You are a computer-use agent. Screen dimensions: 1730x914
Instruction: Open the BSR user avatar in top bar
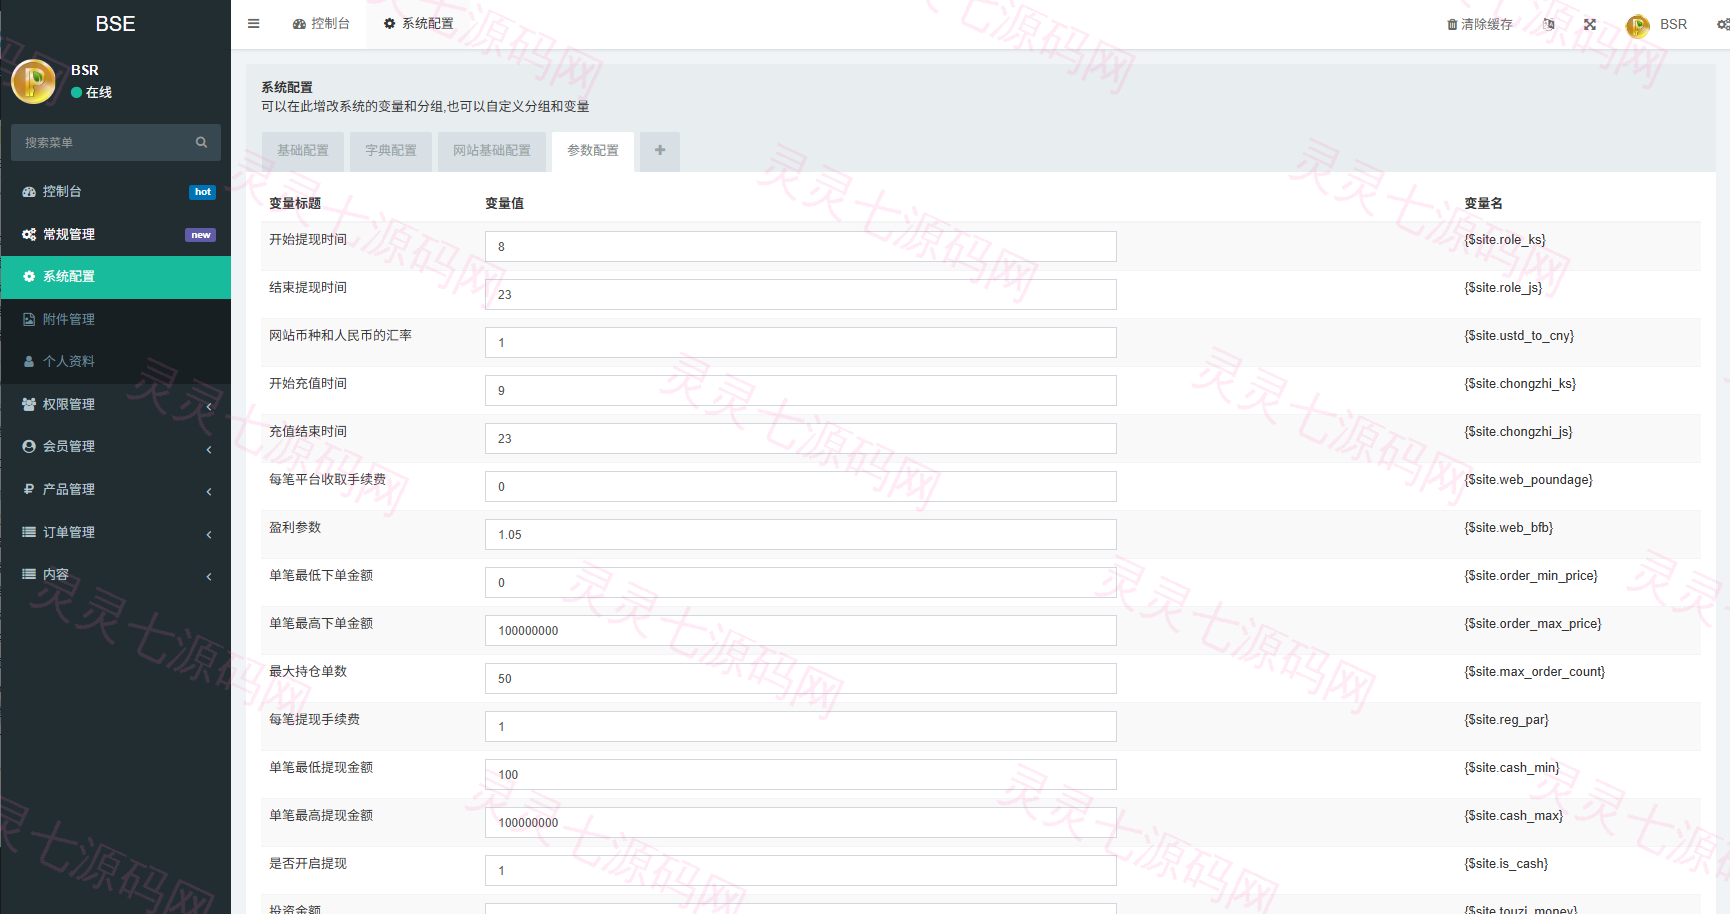tap(1638, 25)
